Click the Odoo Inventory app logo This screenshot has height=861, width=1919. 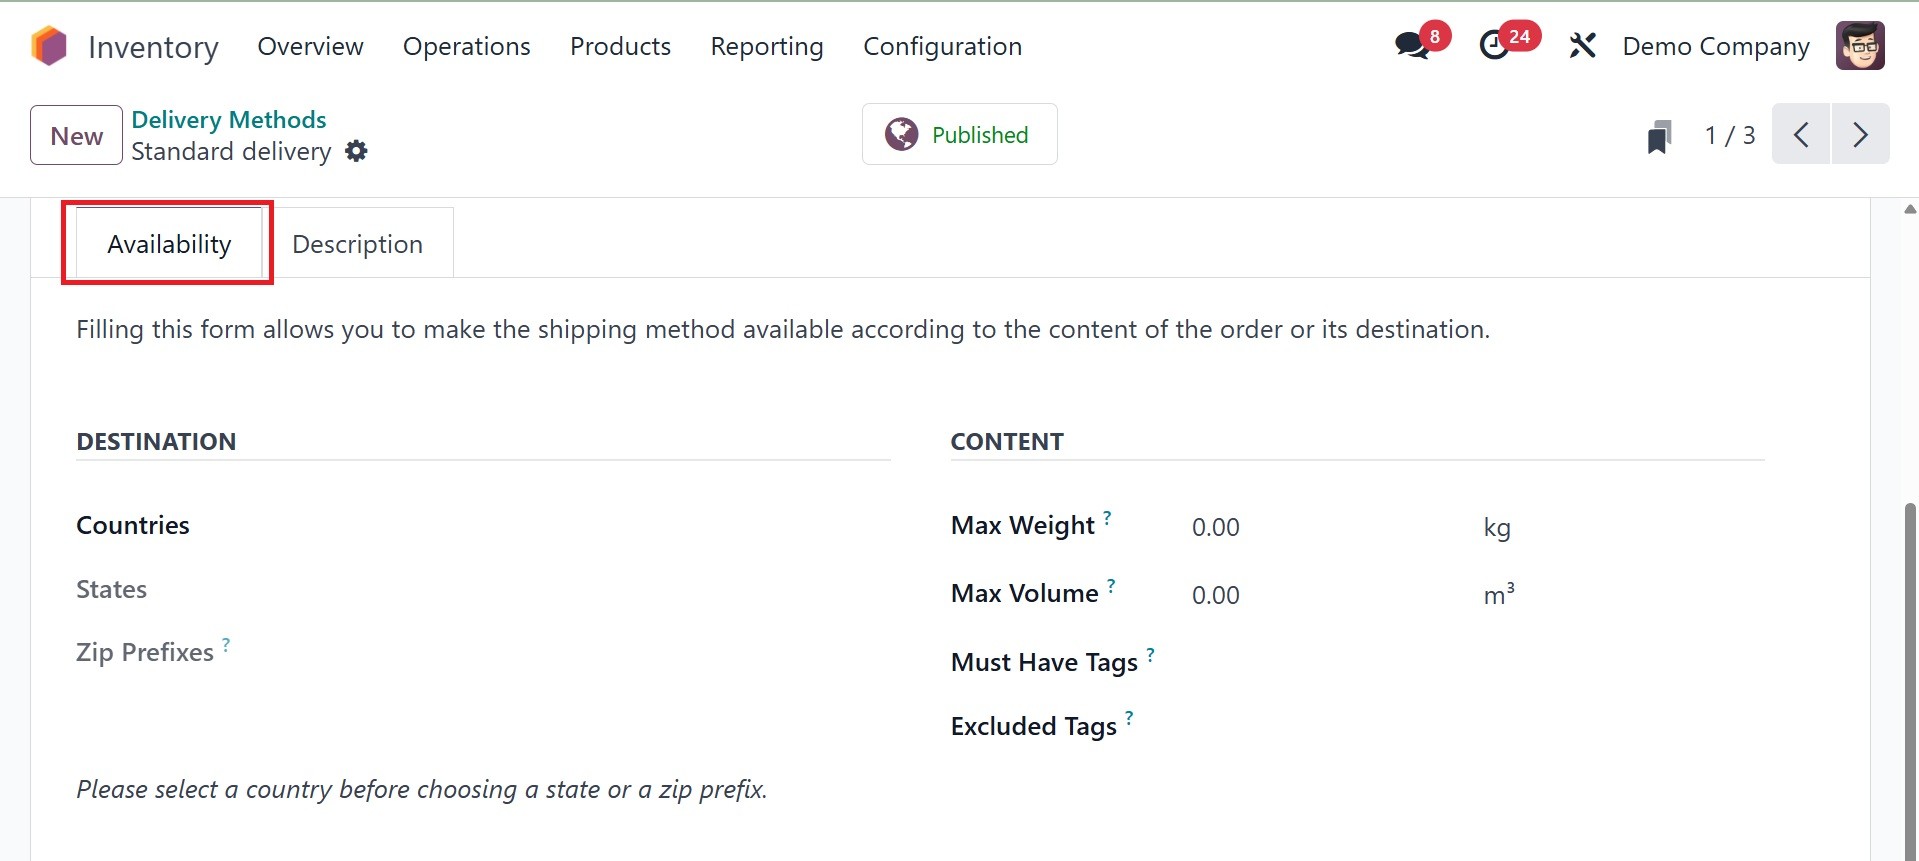pos(48,47)
